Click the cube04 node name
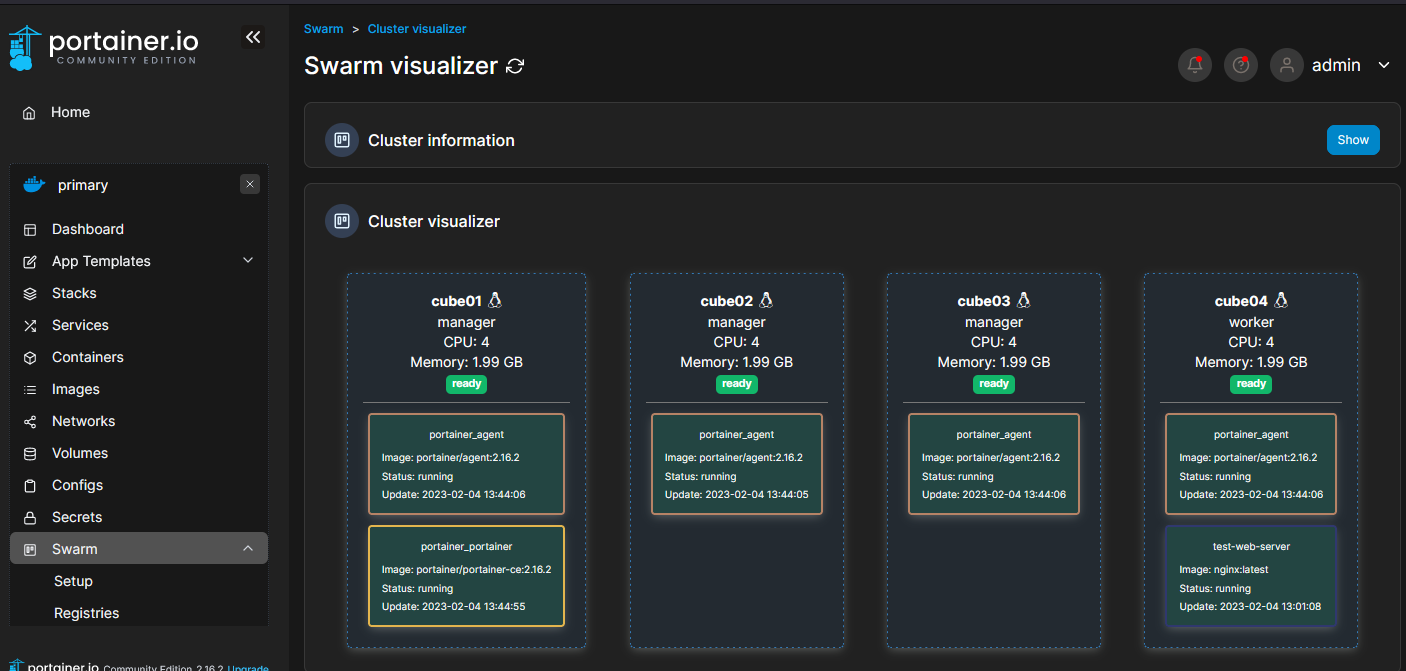The width and height of the screenshot is (1406, 671). click(x=1241, y=301)
